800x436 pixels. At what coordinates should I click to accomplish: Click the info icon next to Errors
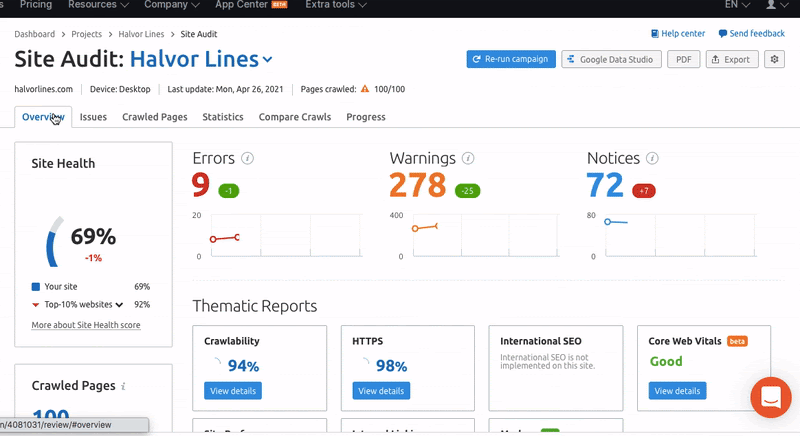[x=248, y=158]
